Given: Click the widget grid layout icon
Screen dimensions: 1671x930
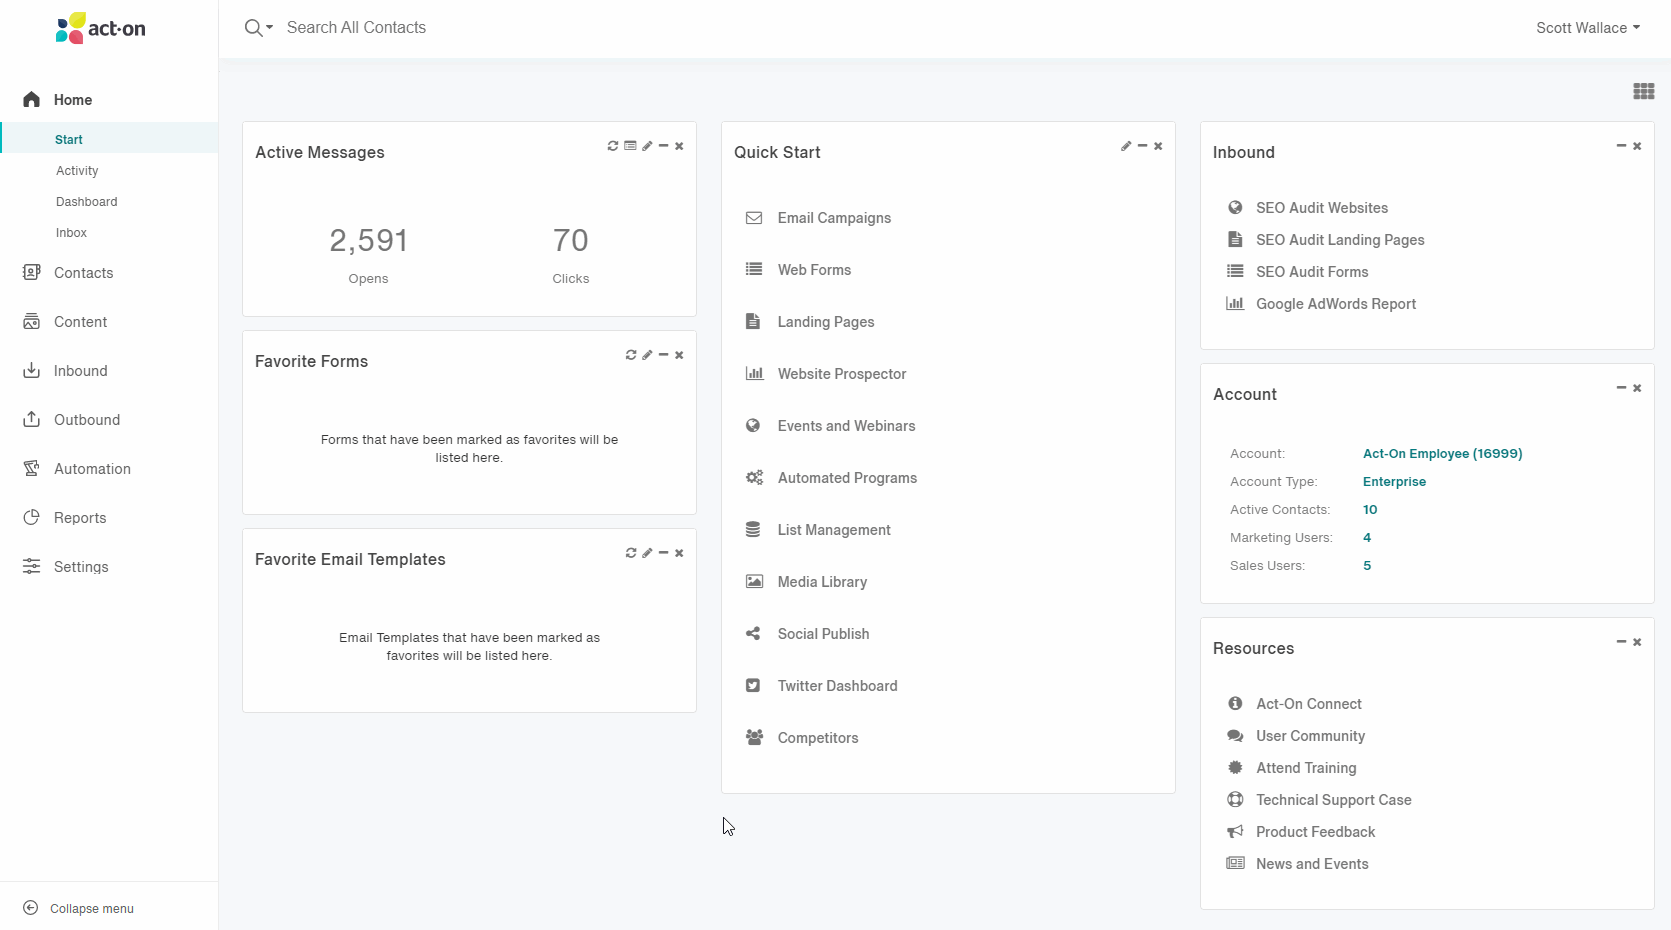Looking at the screenshot, I should pos(1643,91).
